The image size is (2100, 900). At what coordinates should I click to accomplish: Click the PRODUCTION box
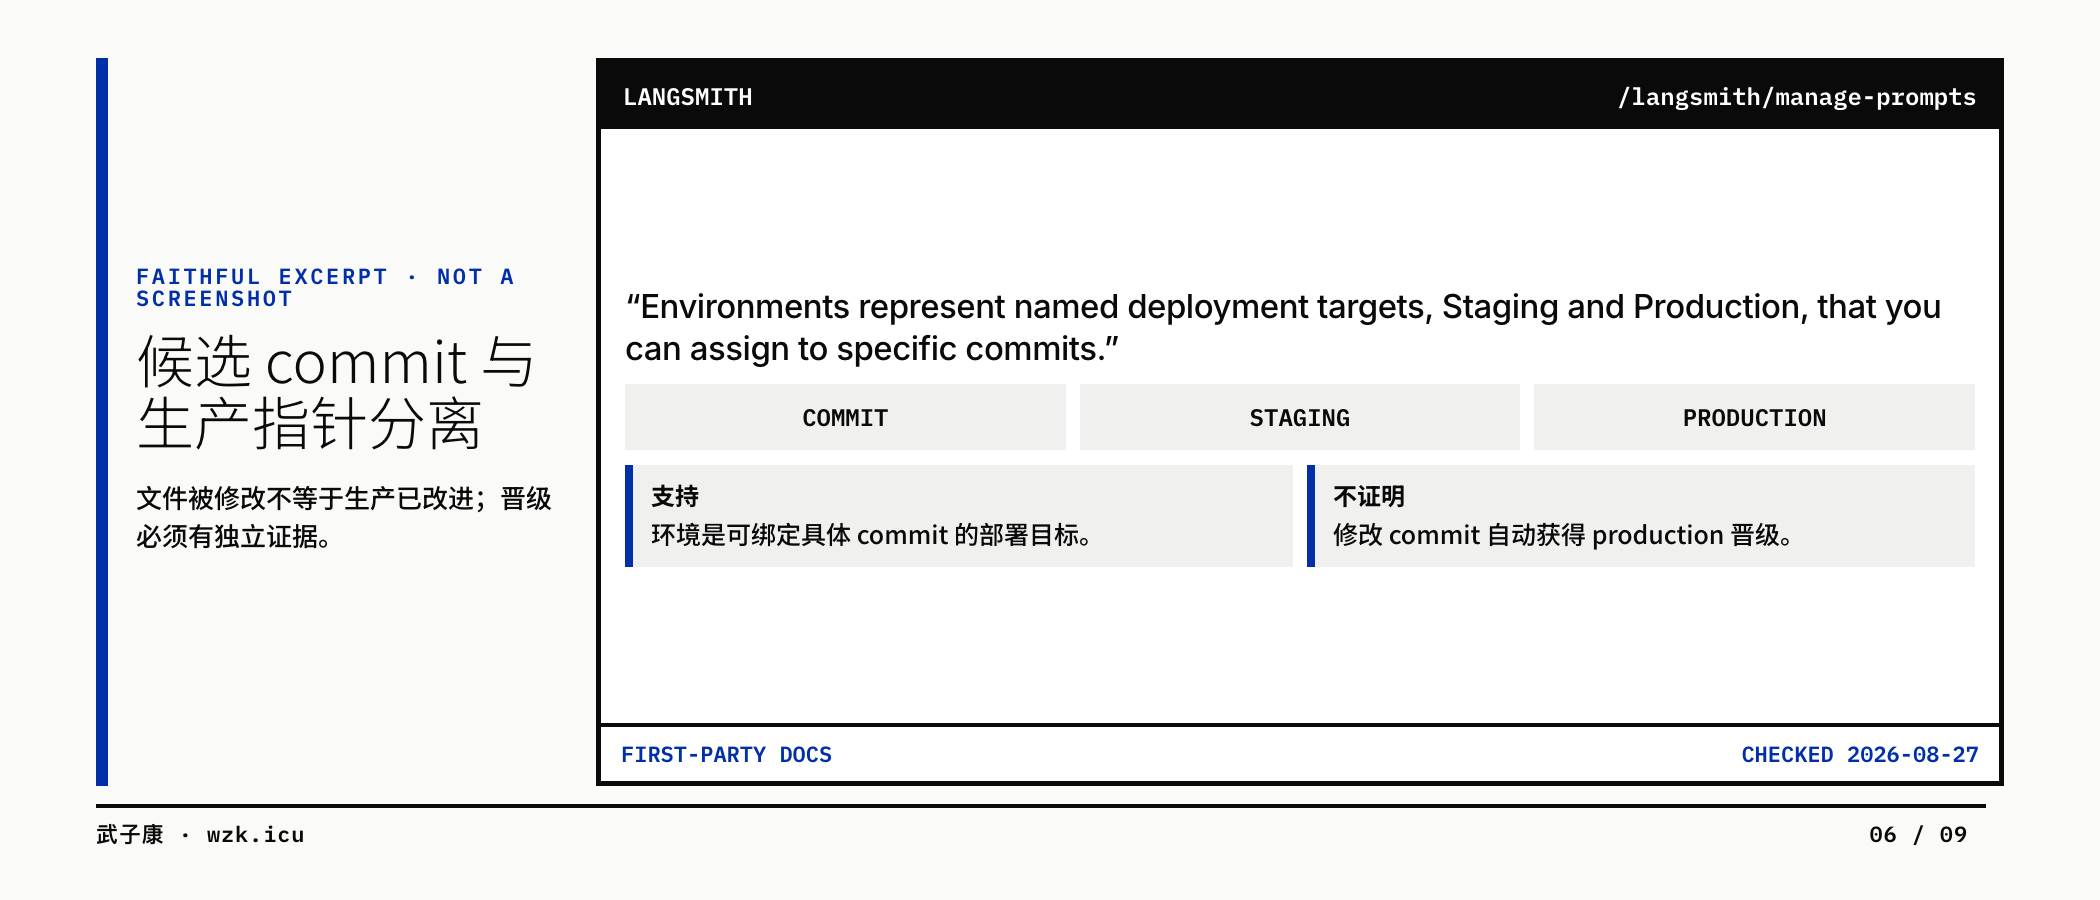click(1754, 417)
